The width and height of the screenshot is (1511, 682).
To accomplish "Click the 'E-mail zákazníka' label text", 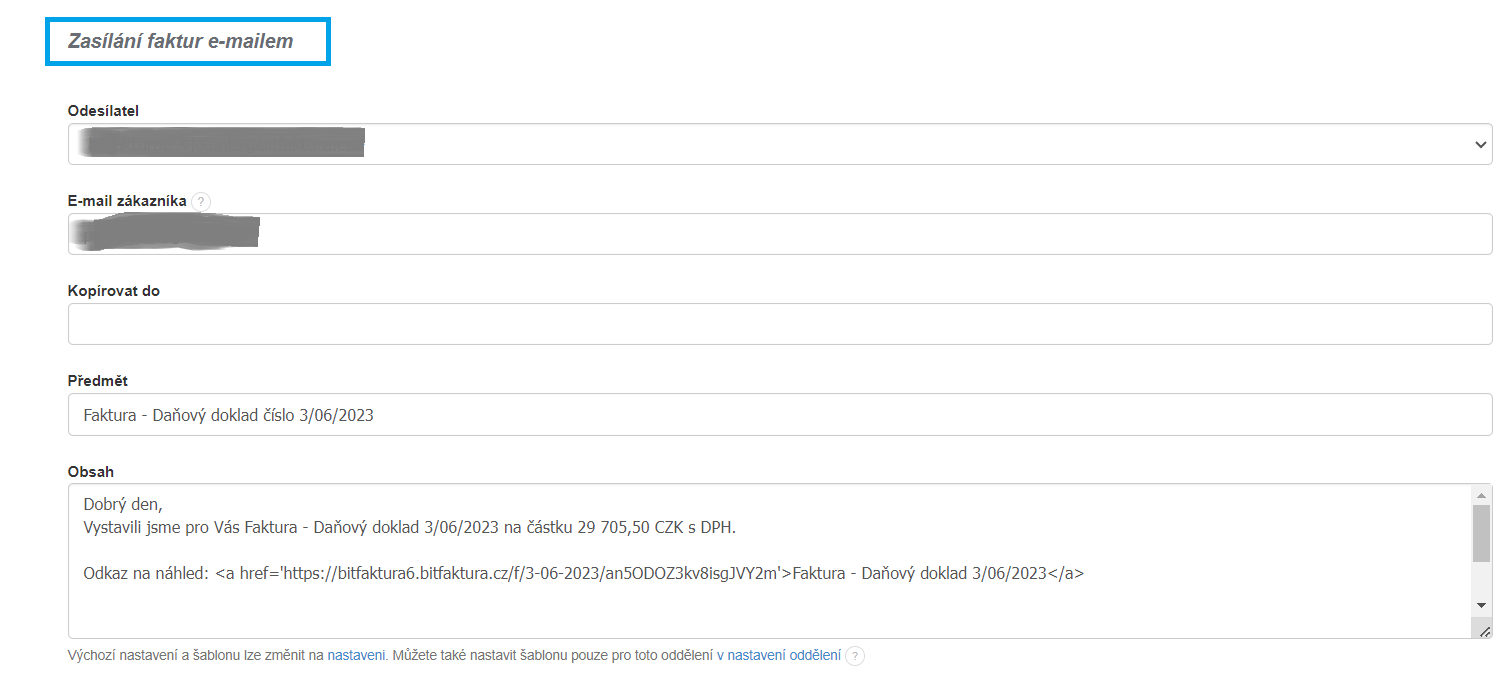I will [x=127, y=201].
